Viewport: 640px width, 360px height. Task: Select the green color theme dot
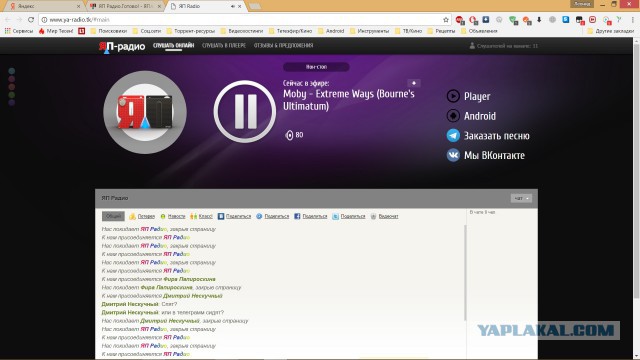click(x=11, y=95)
